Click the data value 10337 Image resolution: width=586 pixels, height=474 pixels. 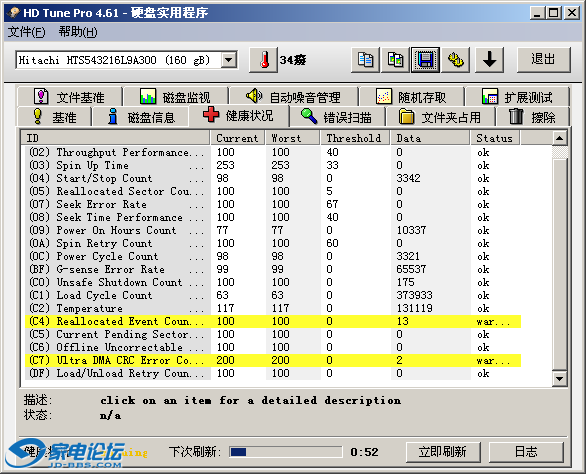pos(411,230)
